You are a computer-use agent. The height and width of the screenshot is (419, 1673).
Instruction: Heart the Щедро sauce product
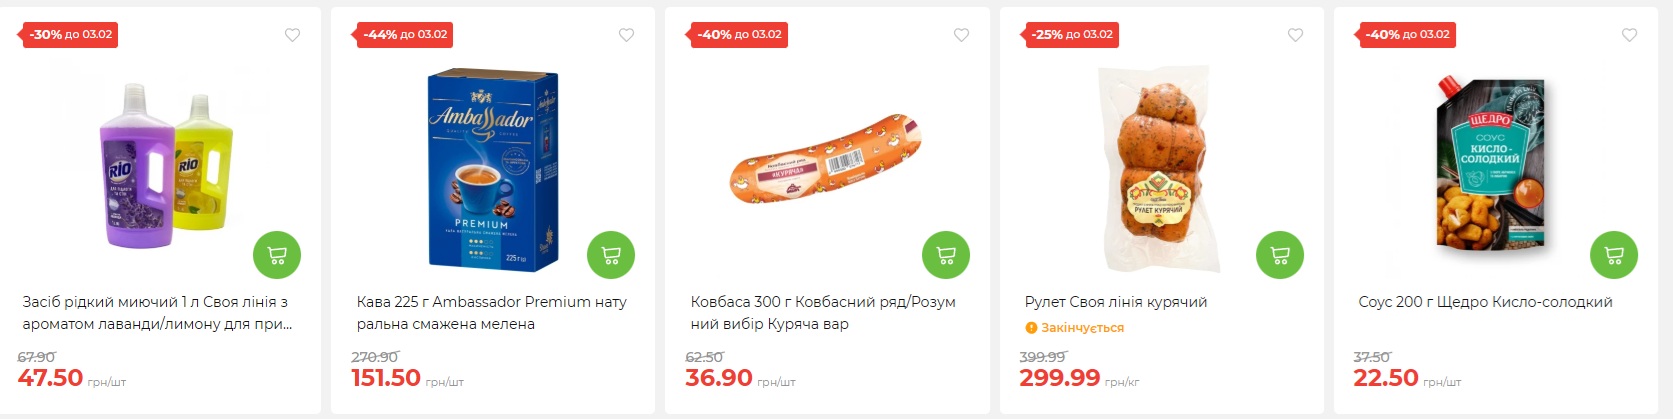1629,35
